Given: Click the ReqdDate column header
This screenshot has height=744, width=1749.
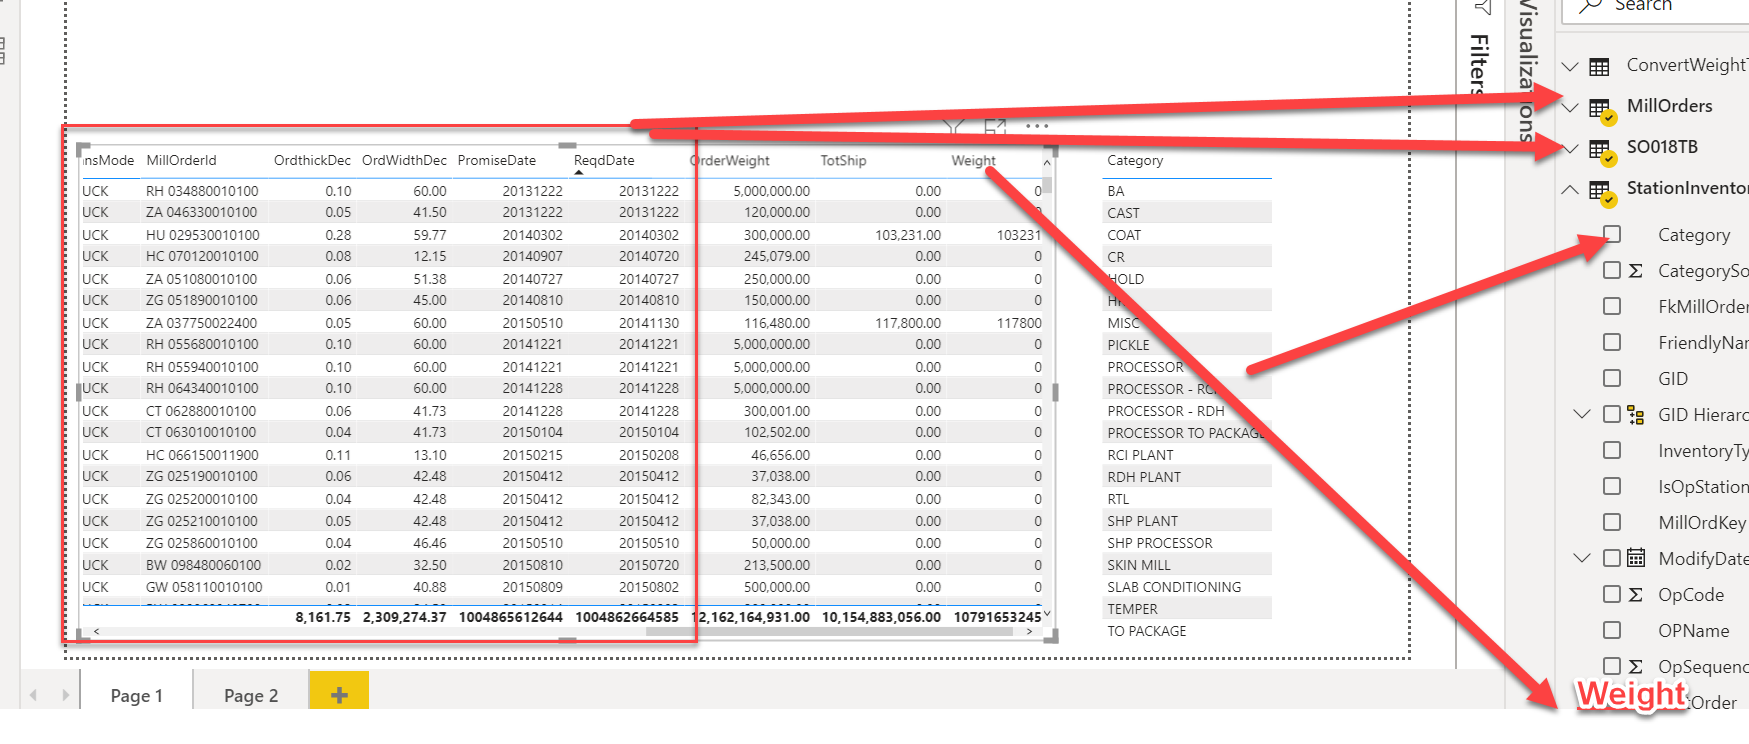Looking at the screenshot, I should [x=604, y=161].
